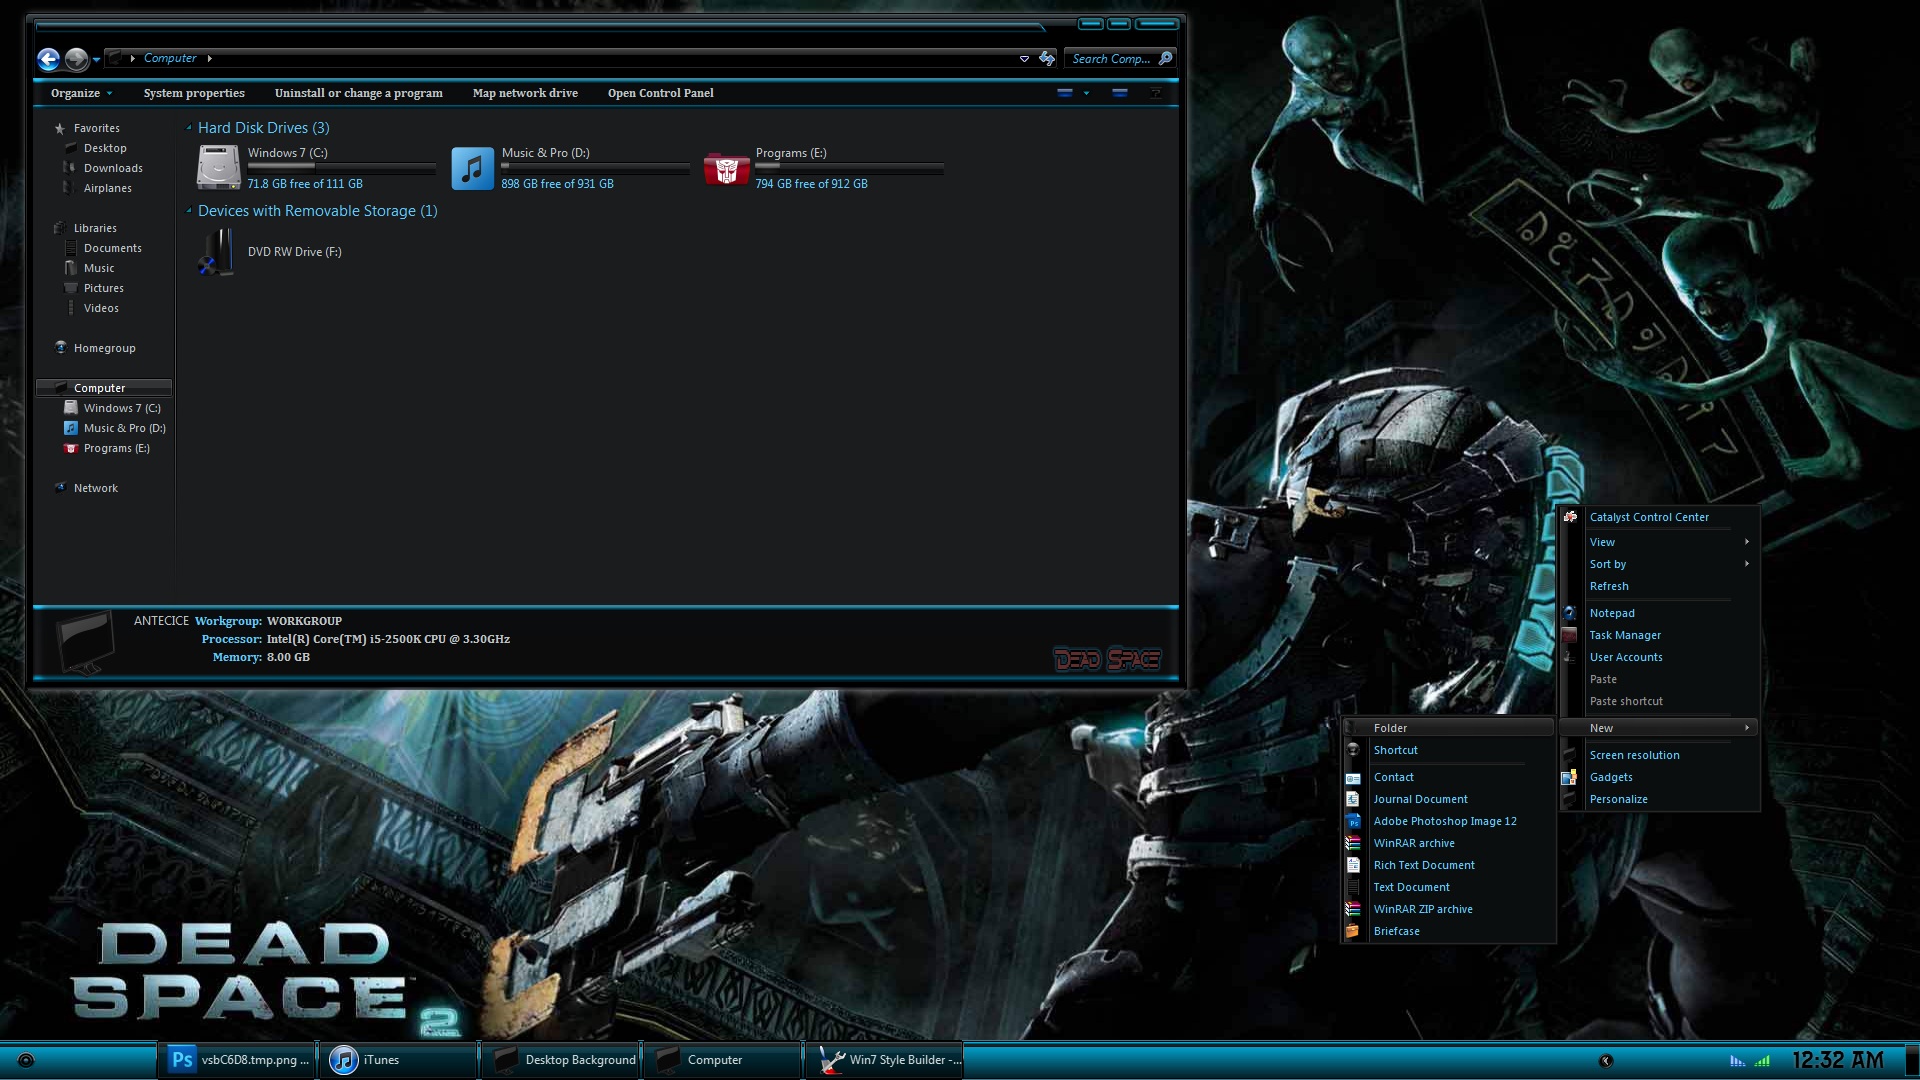Select the Music & Pro (D:) drive icon
Viewport: 1920px width, 1080px height.
click(x=472, y=168)
